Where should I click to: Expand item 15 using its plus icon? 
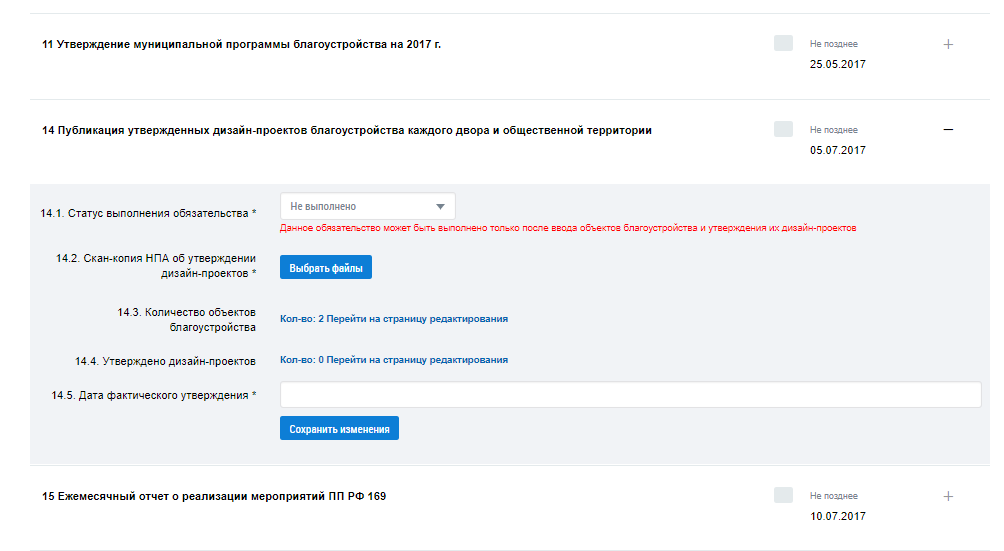(x=948, y=496)
